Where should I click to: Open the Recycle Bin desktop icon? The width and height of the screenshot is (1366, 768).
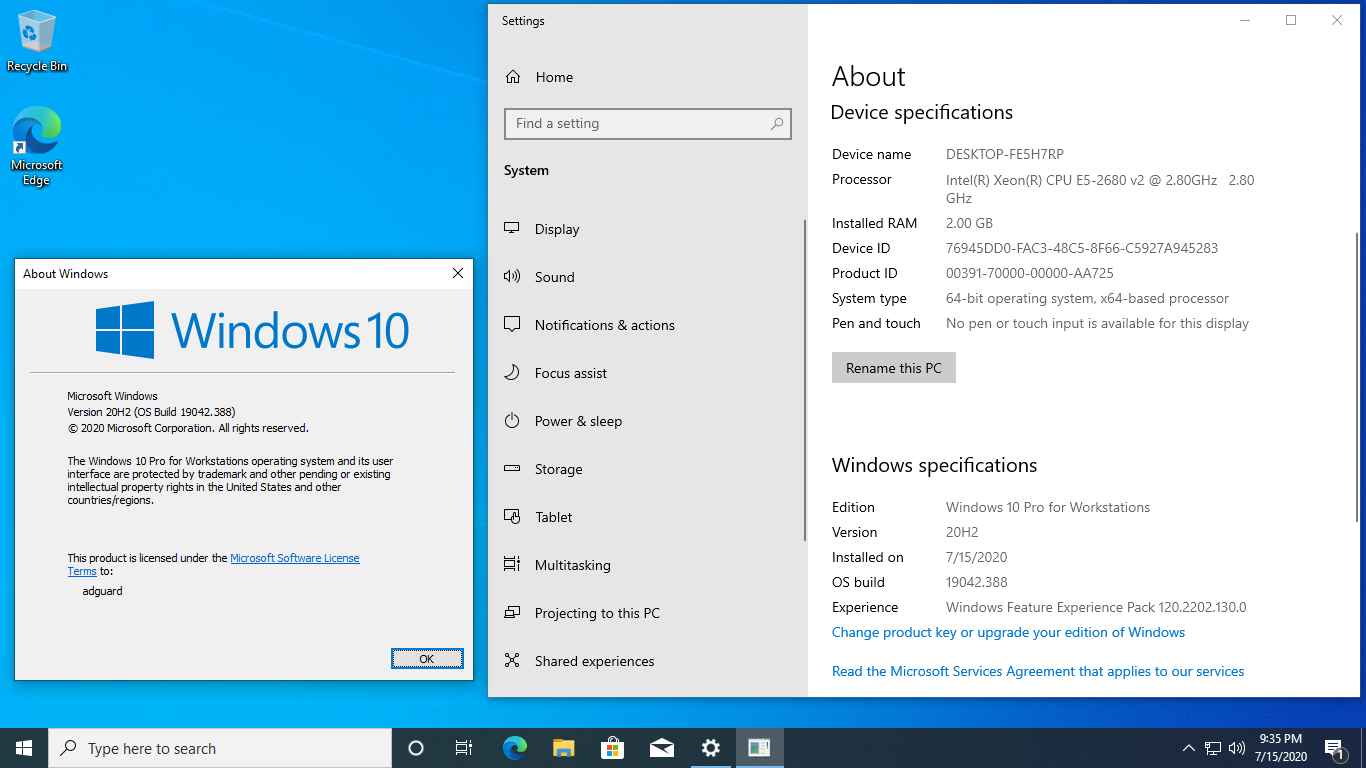point(37,41)
